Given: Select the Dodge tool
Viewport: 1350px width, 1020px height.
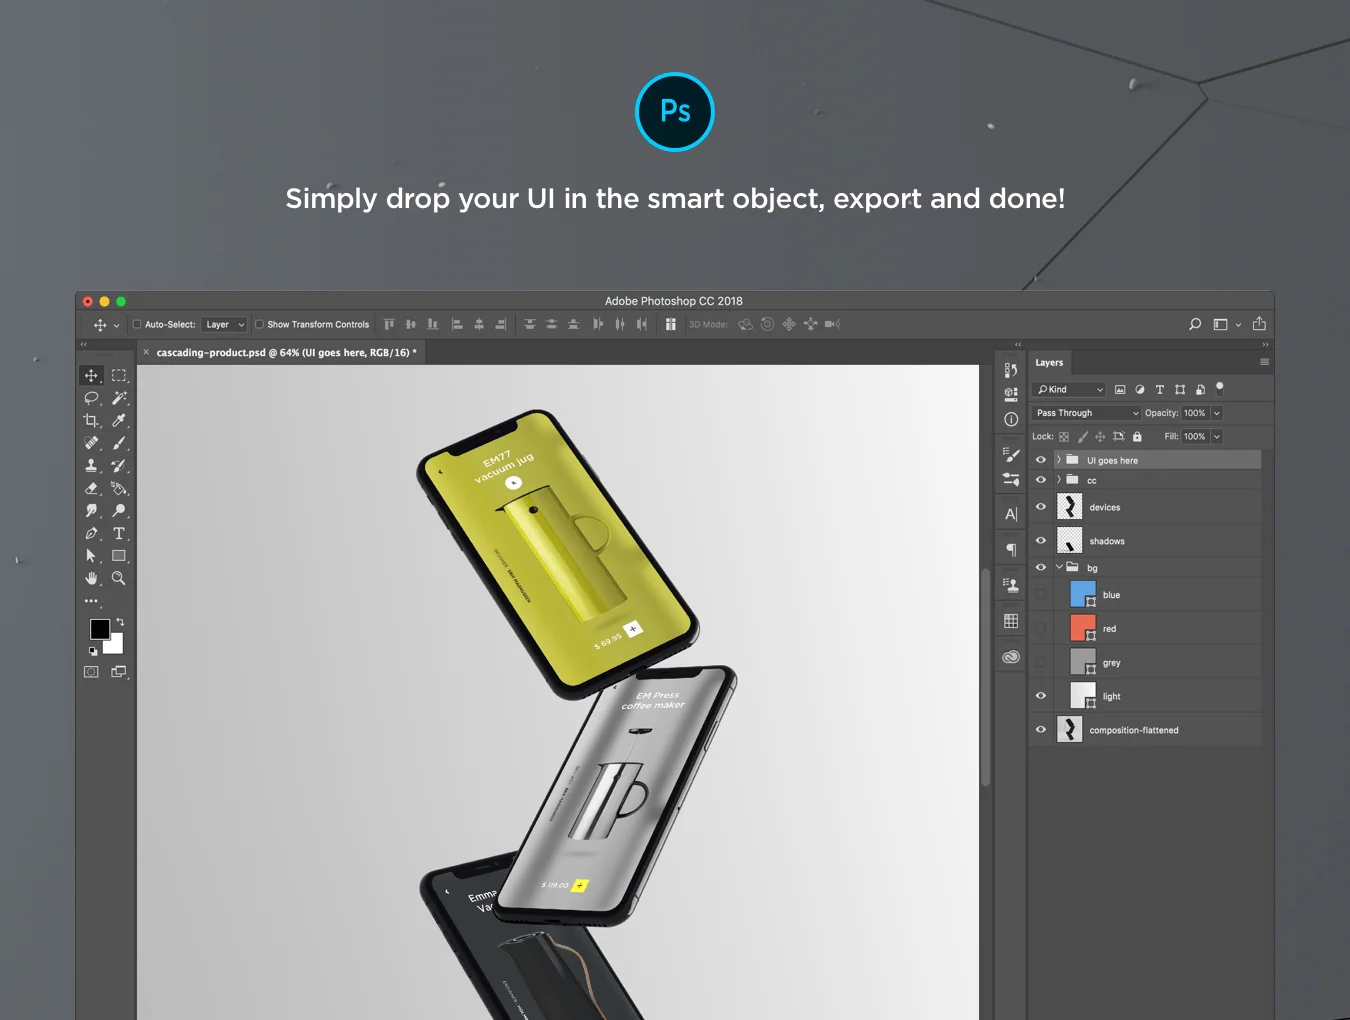Looking at the screenshot, I should pos(119,511).
